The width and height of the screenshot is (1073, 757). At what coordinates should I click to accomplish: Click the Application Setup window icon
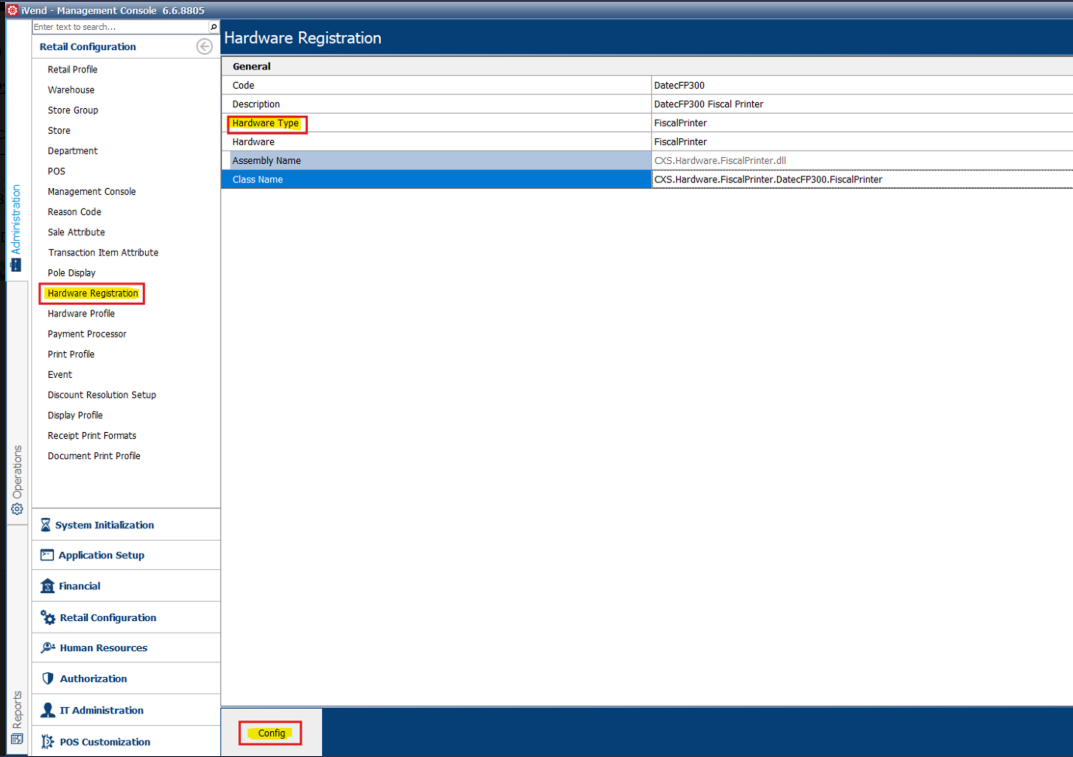tap(47, 555)
